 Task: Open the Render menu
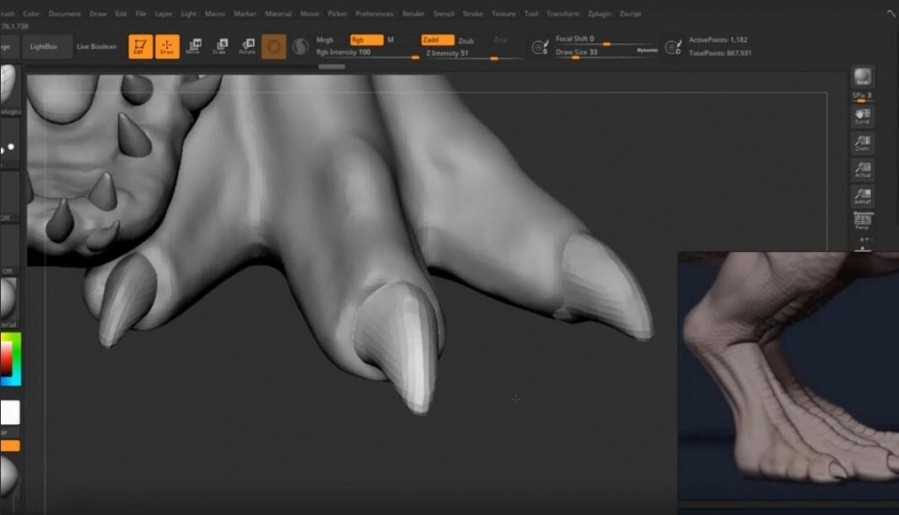click(413, 13)
